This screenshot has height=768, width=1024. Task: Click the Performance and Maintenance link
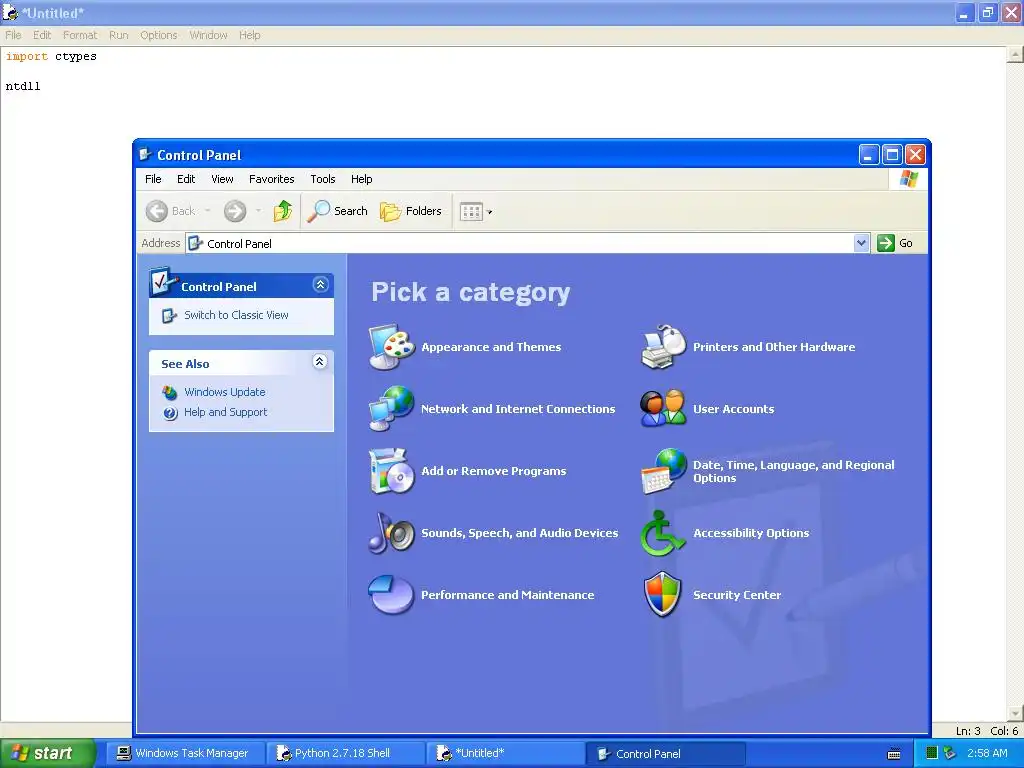(507, 596)
